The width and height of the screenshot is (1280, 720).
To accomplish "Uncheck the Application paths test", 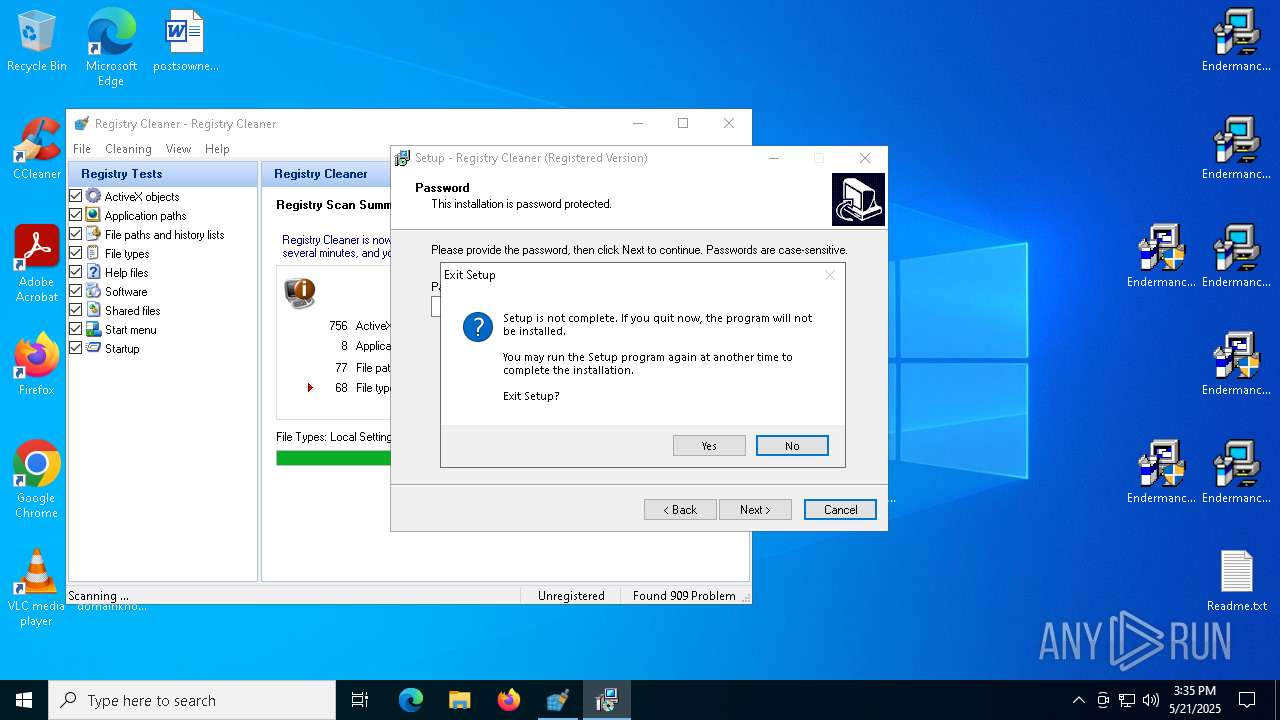I will pos(75,215).
